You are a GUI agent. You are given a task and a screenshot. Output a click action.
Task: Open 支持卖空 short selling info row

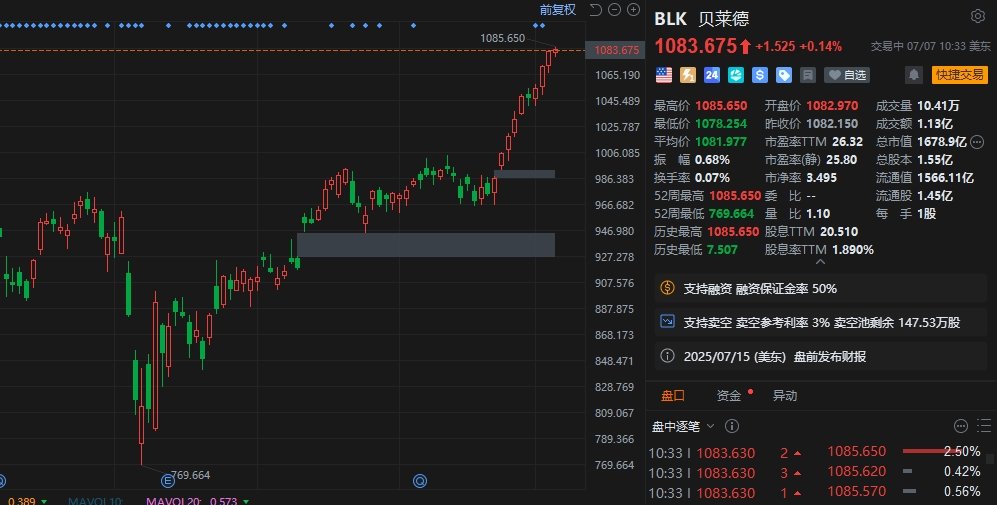(820, 322)
